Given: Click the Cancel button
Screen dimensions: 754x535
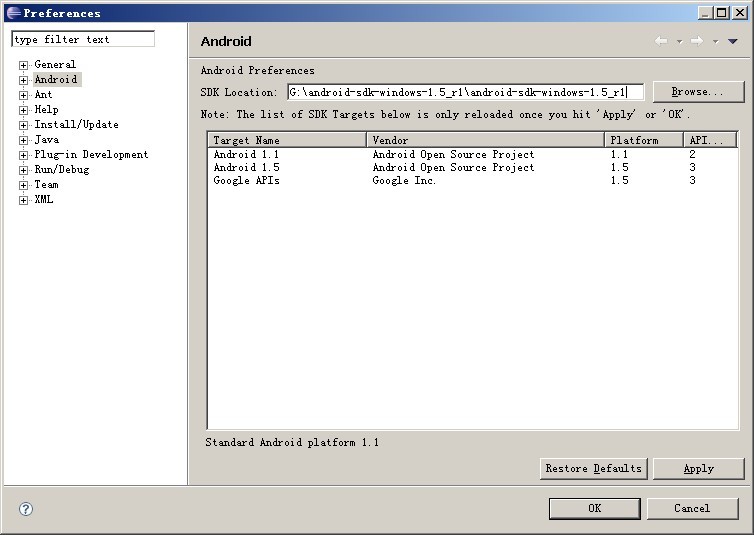Looking at the screenshot, I should click(x=692, y=509).
